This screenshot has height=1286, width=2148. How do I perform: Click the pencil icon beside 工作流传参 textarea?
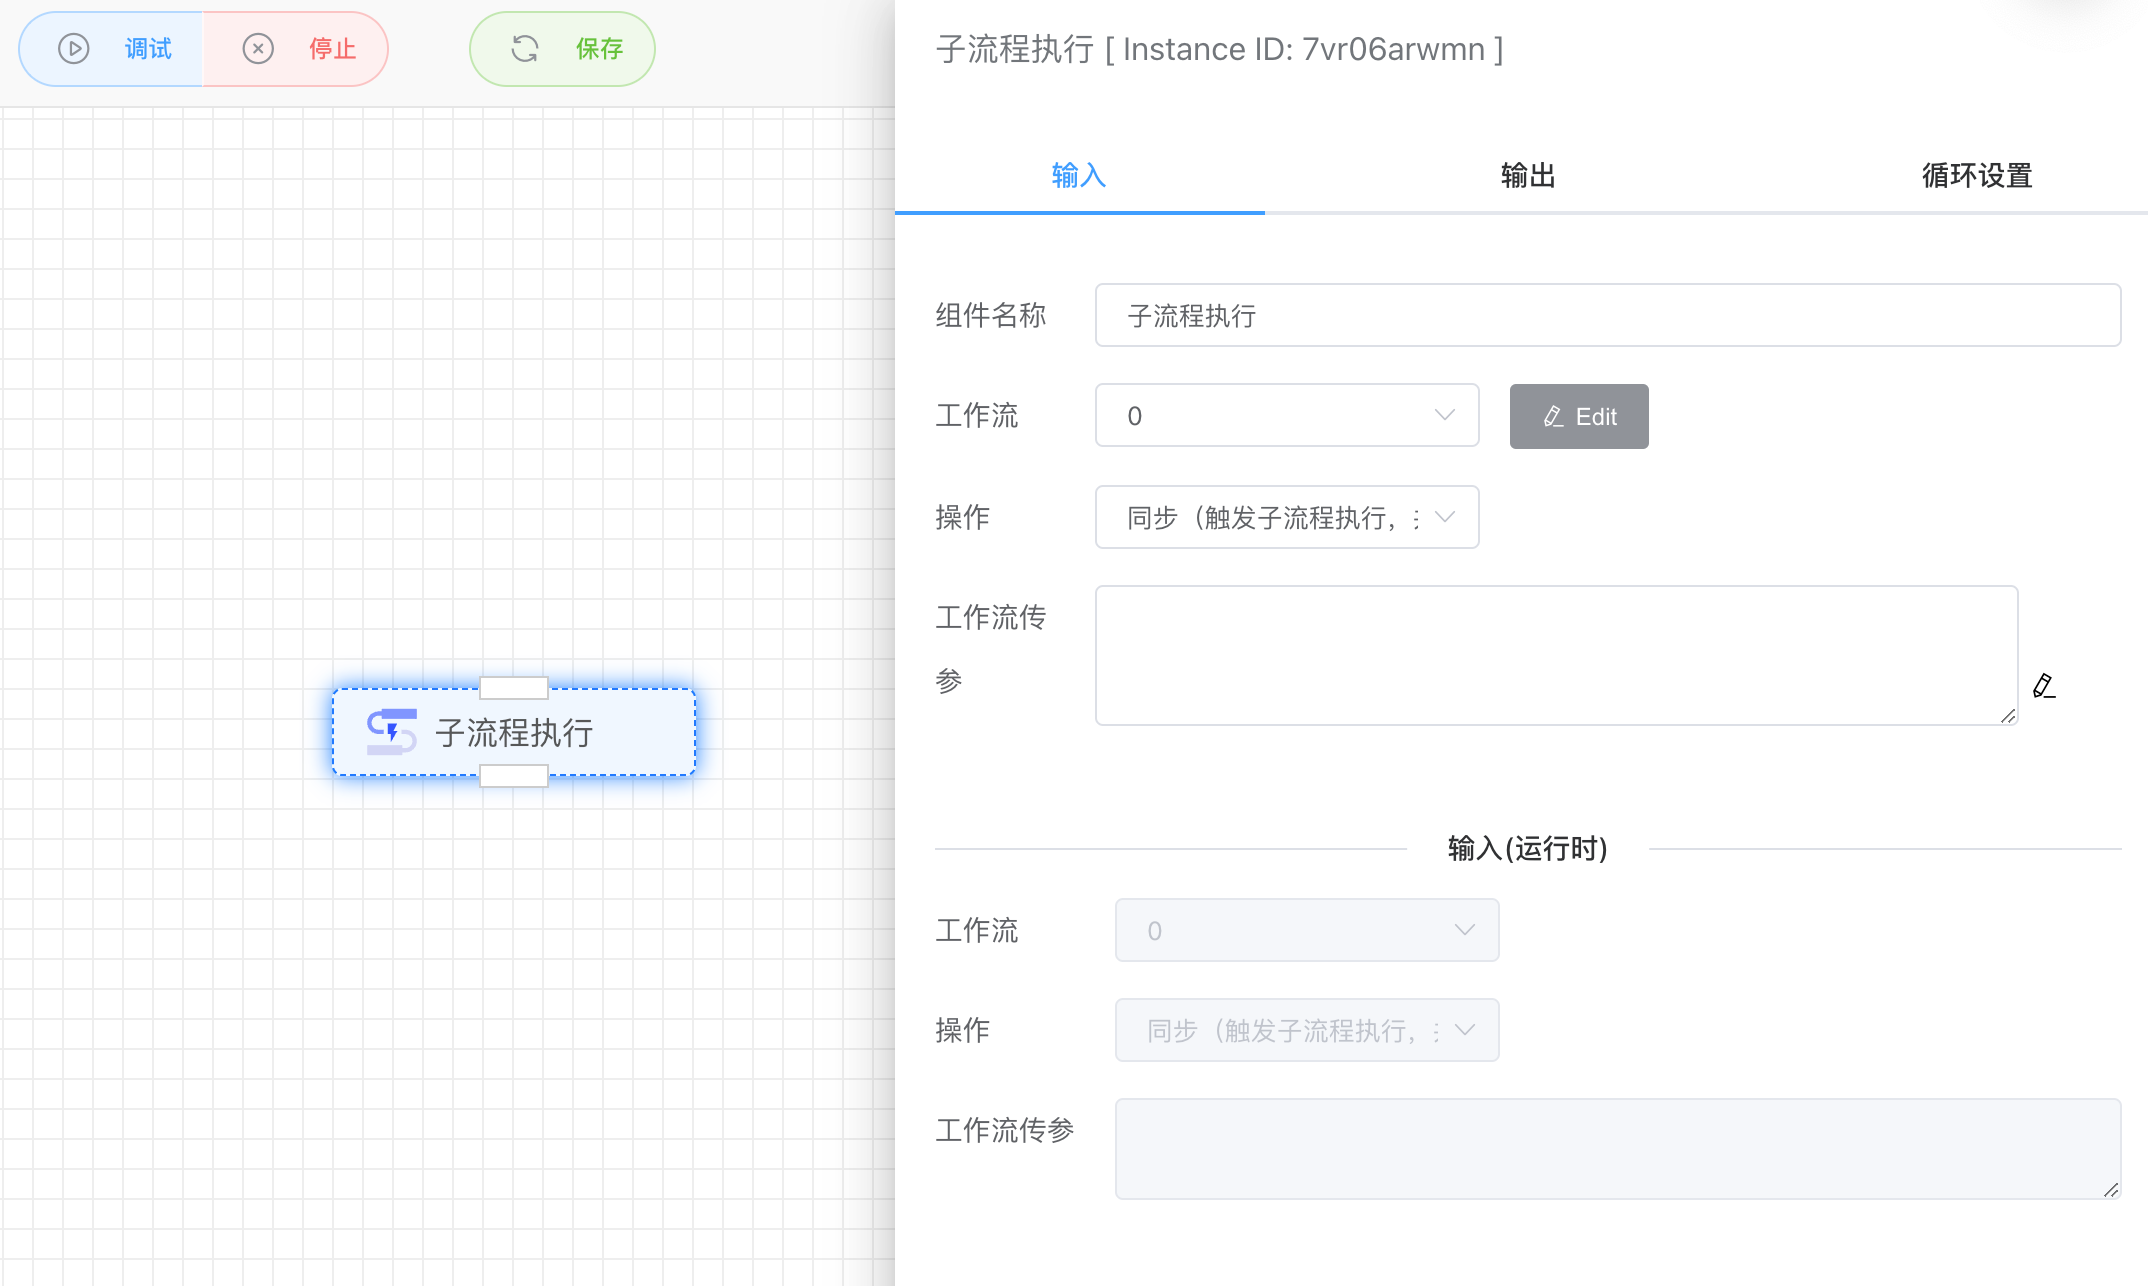(x=2045, y=687)
